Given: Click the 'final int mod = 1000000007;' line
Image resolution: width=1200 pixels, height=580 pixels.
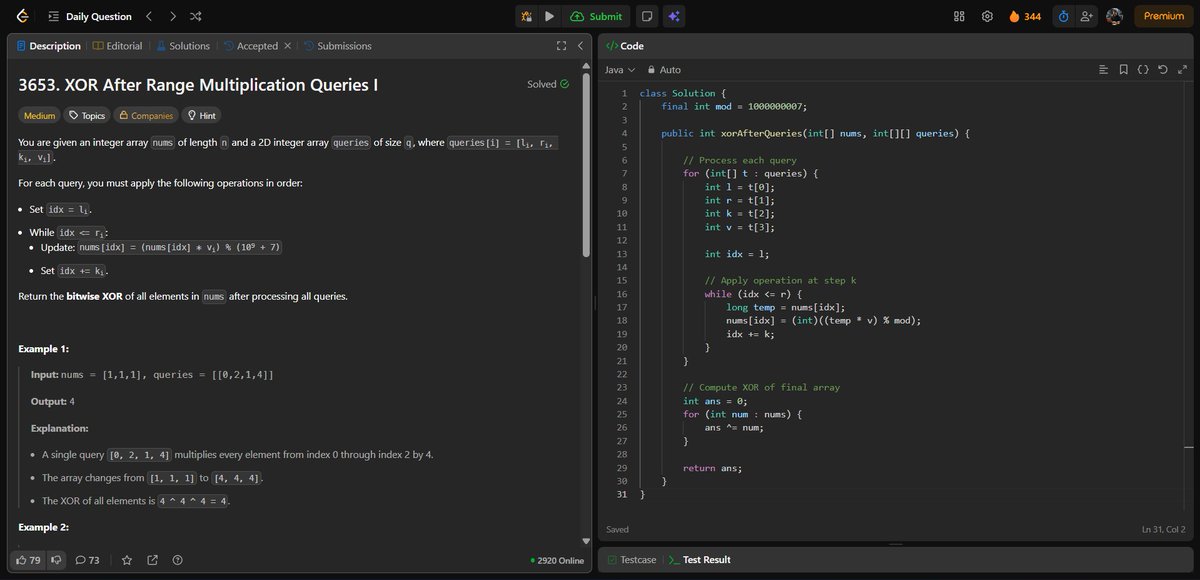Looking at the screenshot, I should [x=733, y=106].
